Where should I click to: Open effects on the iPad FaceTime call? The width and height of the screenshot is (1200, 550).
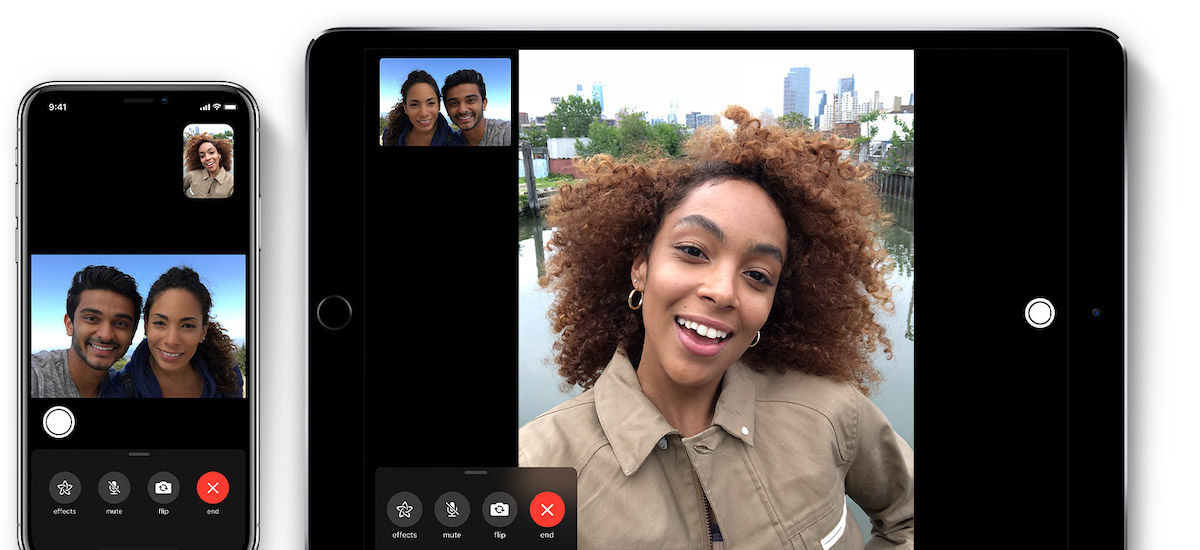click(x=404, y=509)
